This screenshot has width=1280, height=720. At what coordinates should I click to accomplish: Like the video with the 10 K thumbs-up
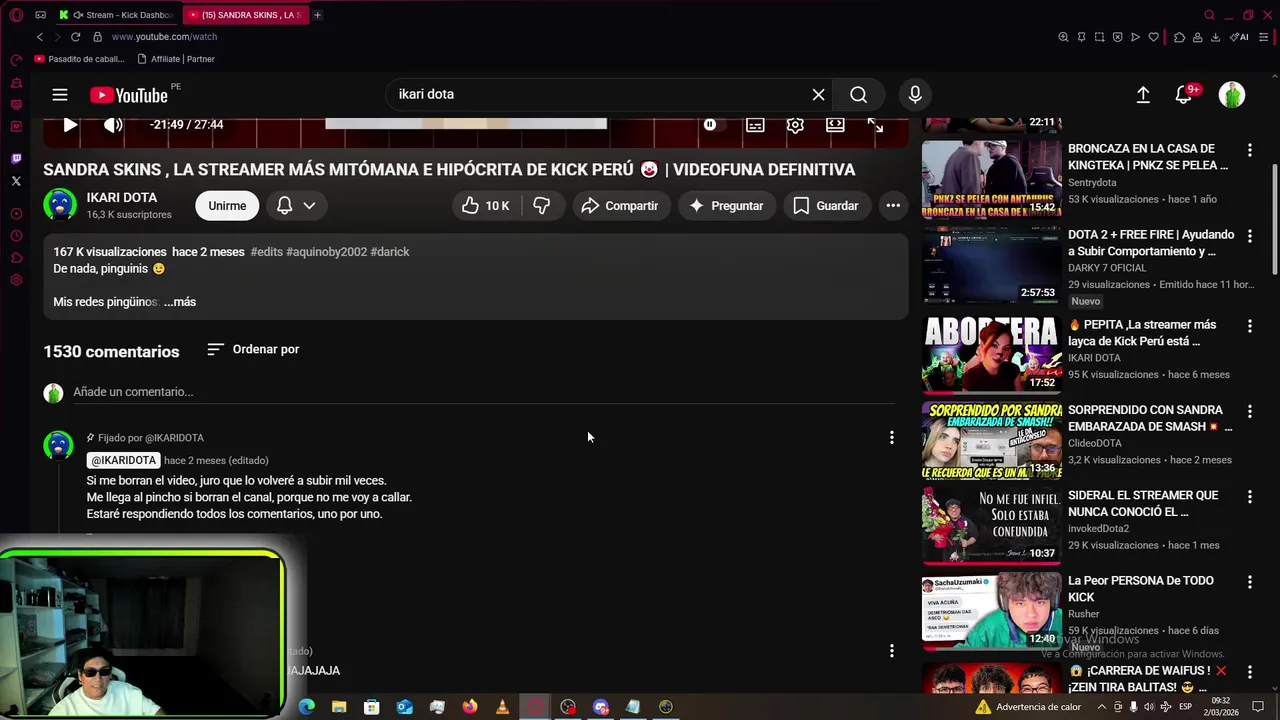(485, 206)
